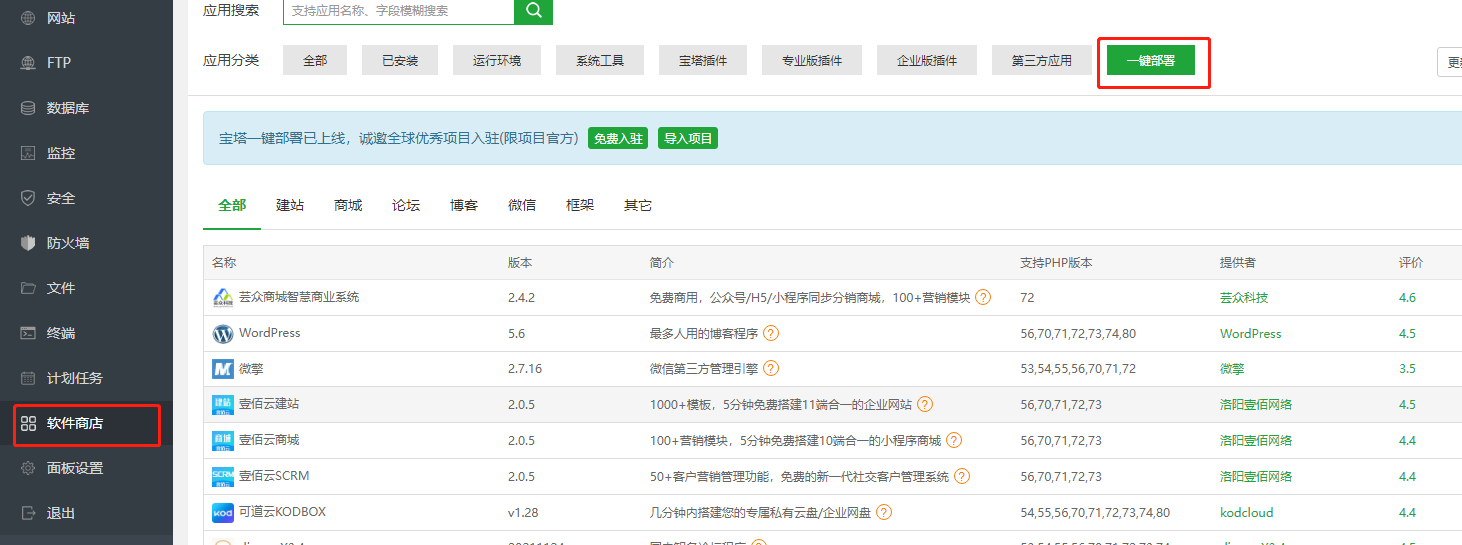Switch to the 论坛 tab
Viewport: 1462px width, 545px height.
point(406,205)
